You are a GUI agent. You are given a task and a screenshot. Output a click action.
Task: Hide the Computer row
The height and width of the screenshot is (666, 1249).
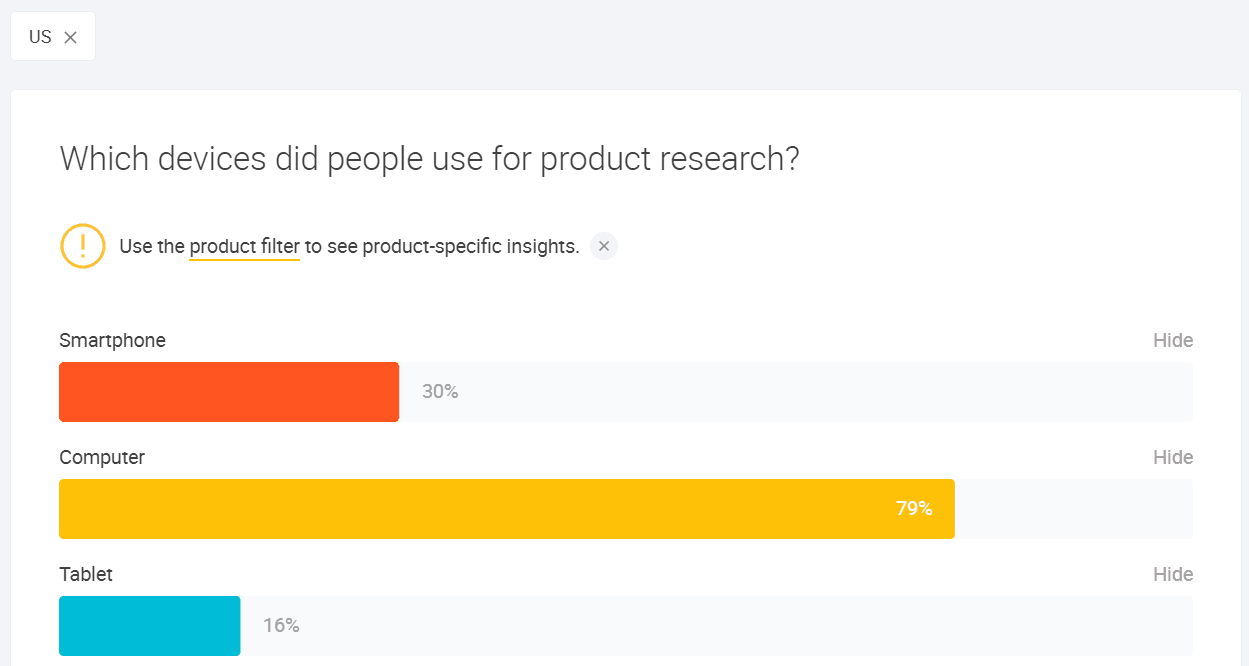point(1172,457)
